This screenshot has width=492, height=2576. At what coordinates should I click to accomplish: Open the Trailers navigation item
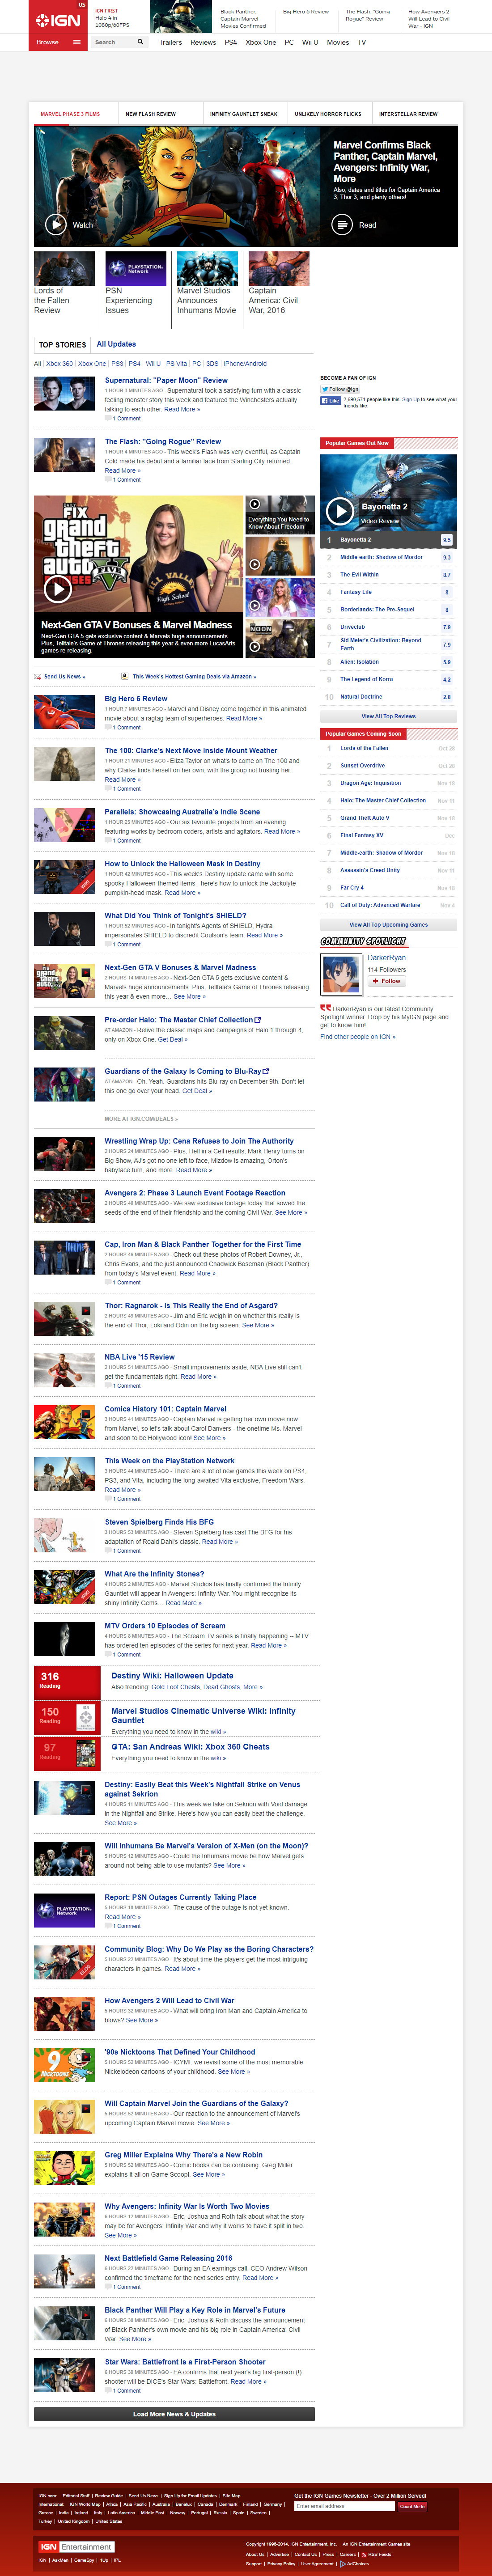coord(171,43)
